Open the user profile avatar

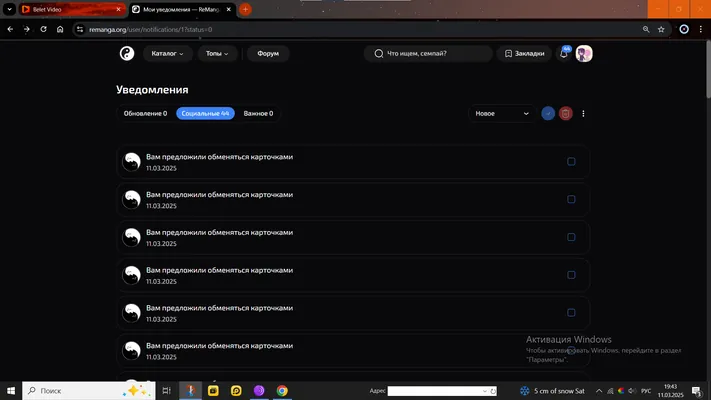[x=584, y=54]
